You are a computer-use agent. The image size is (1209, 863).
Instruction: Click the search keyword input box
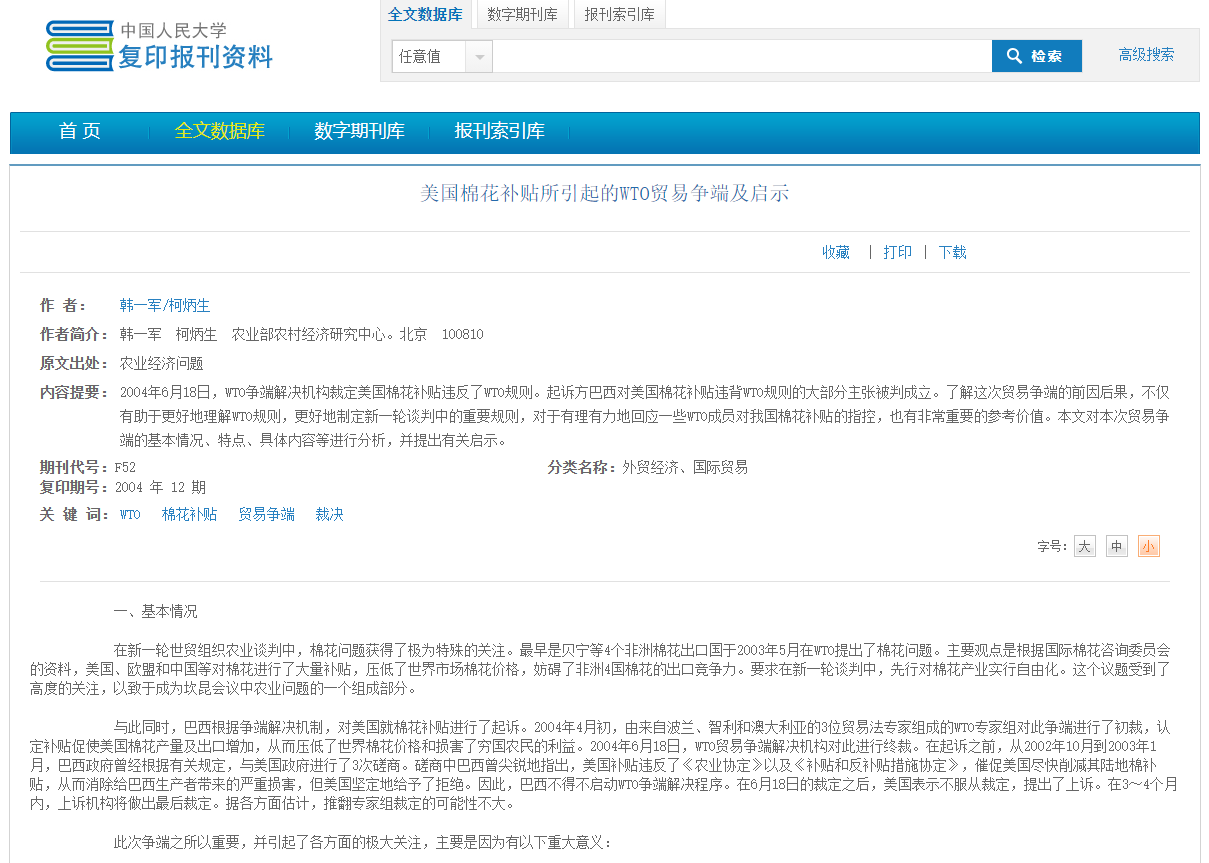740,56
